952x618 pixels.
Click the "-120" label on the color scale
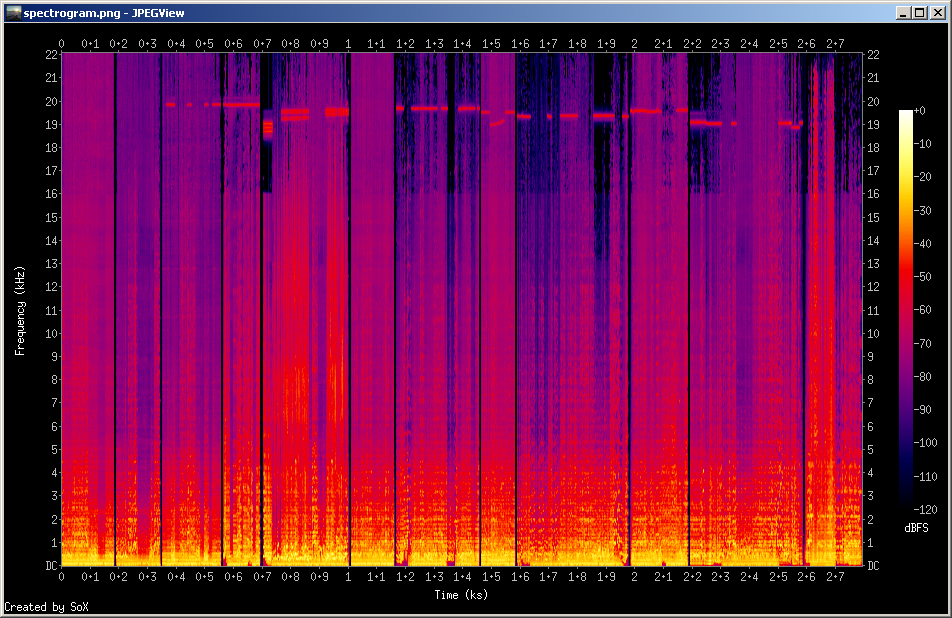pyautogui.click(x=924, y=509)
